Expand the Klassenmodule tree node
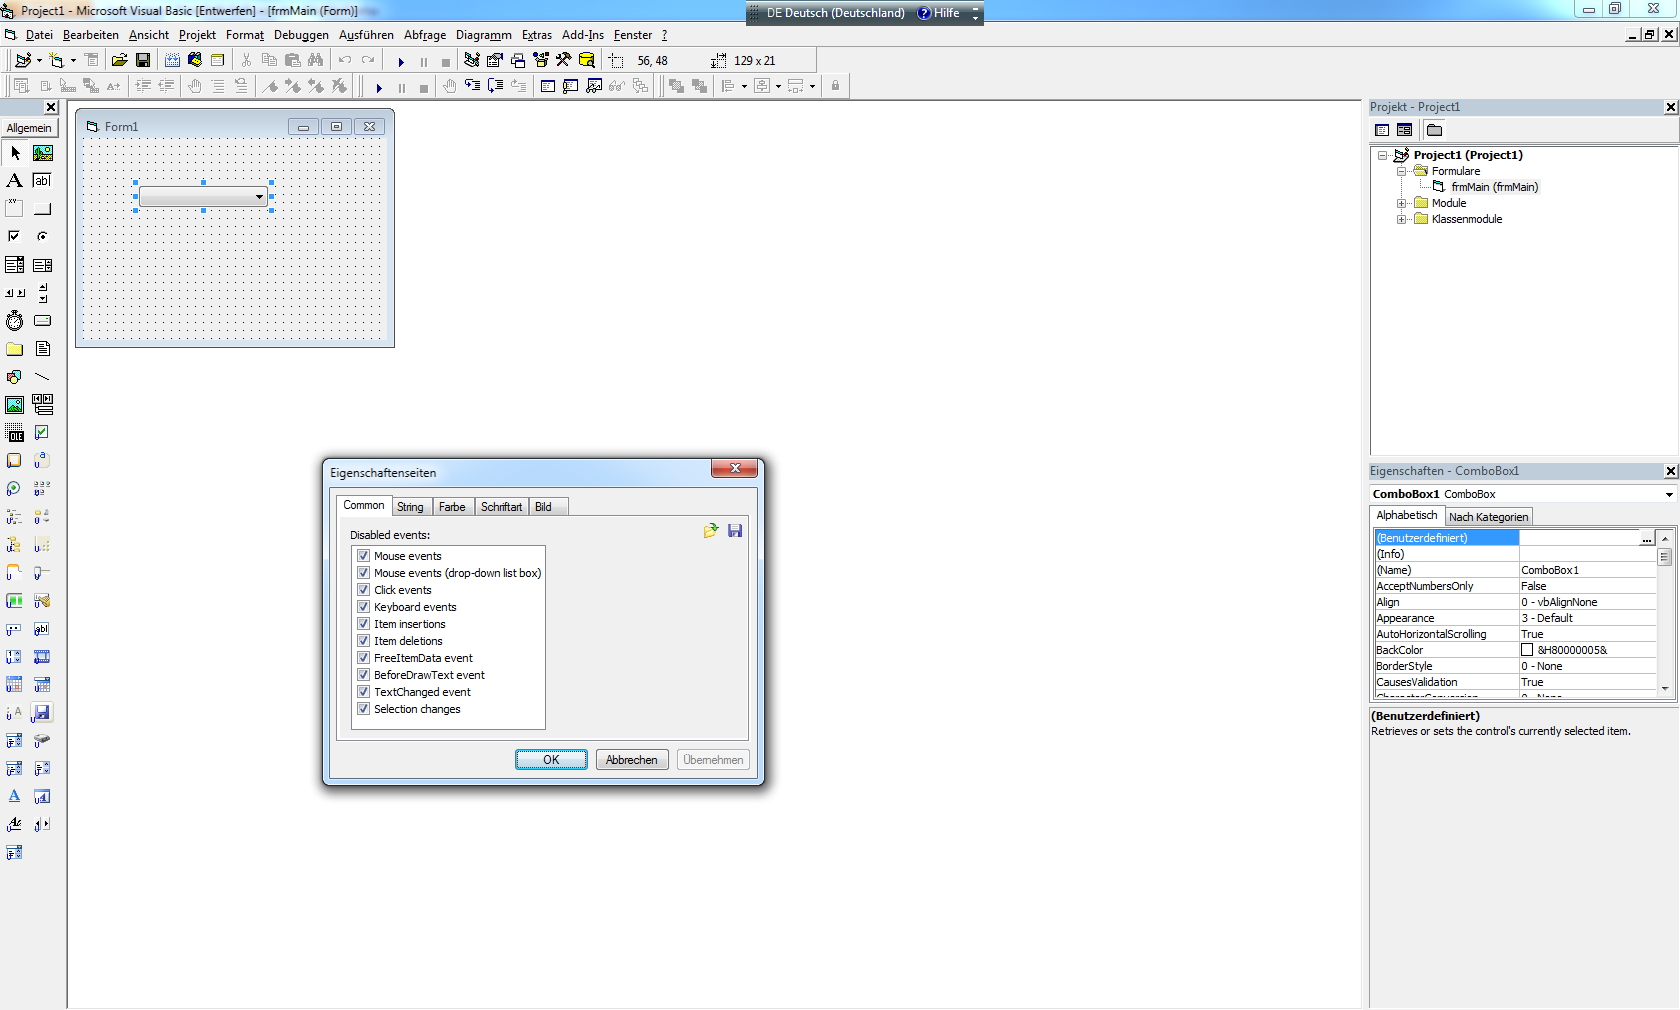1680x1010 pixels. click(1402, 220)
